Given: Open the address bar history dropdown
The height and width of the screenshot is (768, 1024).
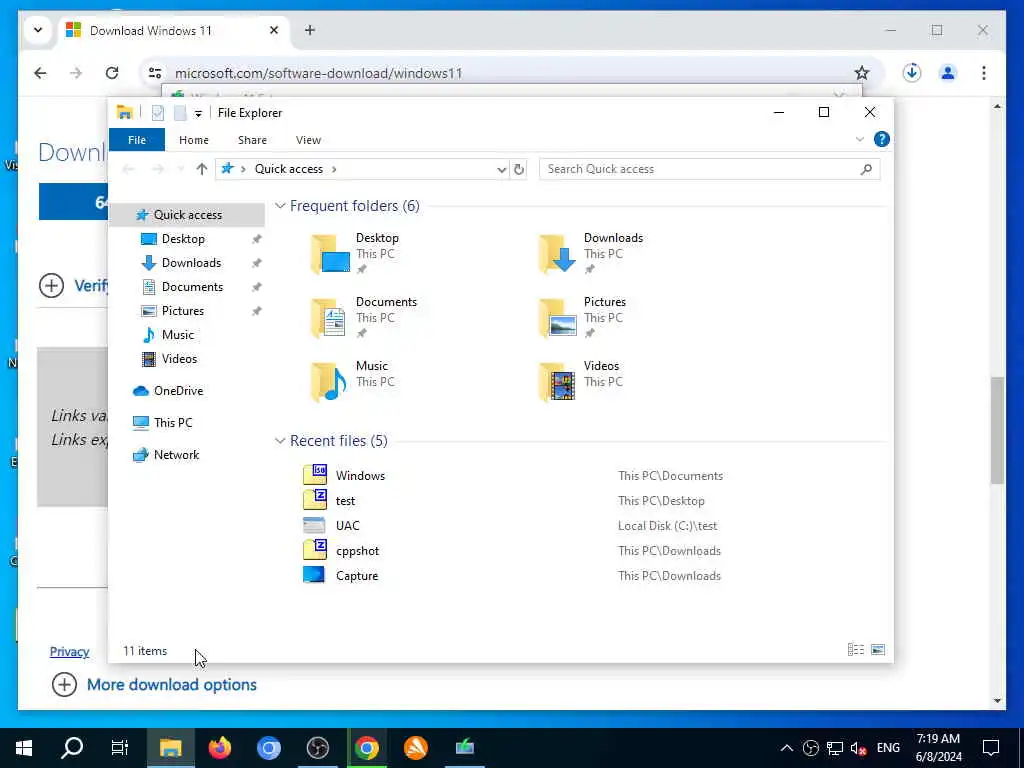Looking at the screenshot, I should (x=501, y=169).
